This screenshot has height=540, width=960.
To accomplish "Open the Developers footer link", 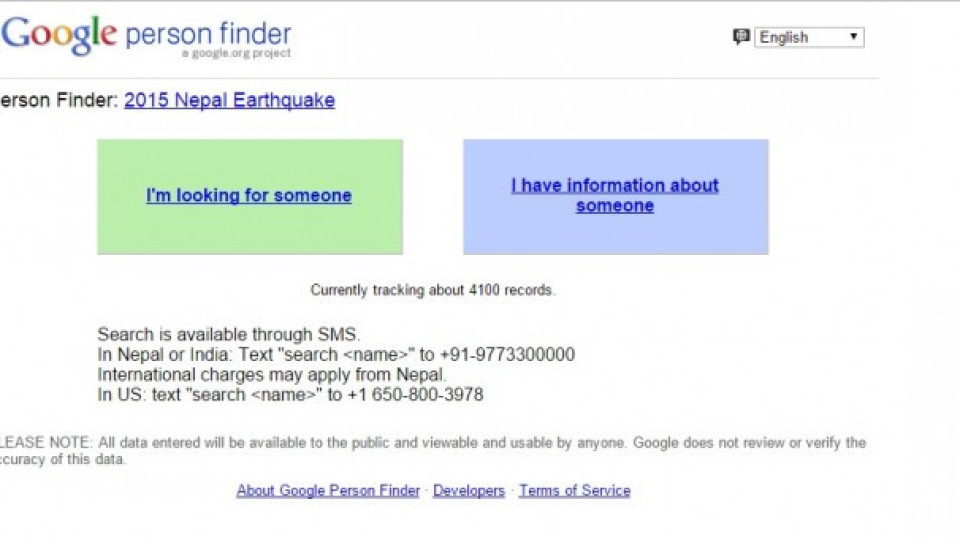I will point(469,490).
